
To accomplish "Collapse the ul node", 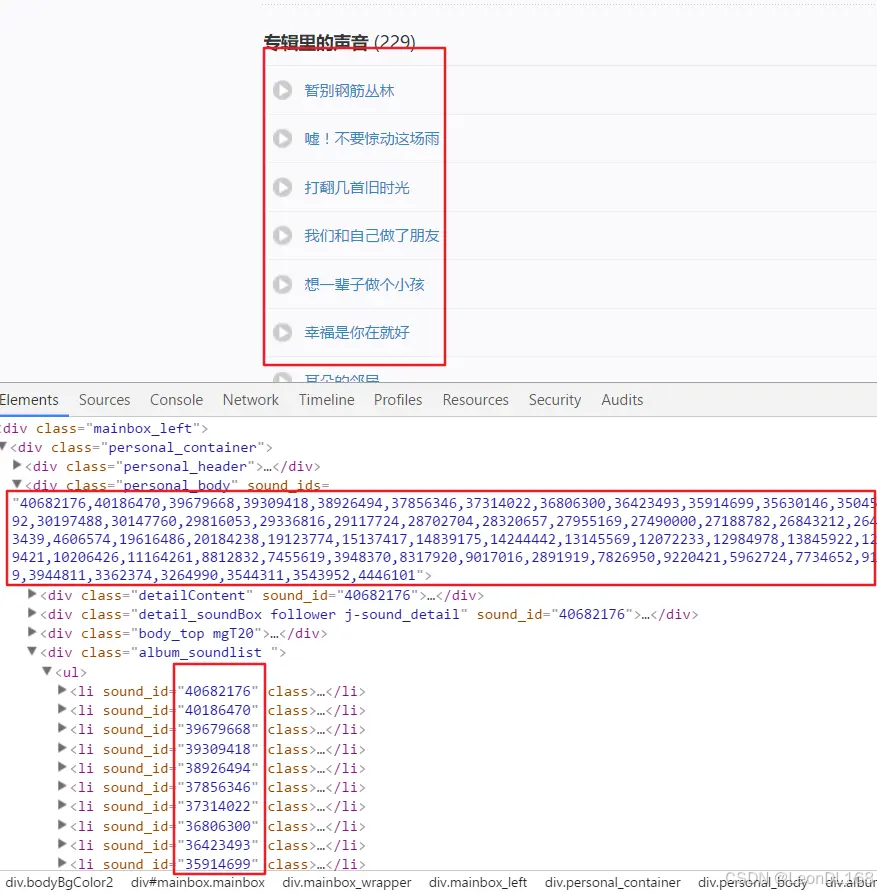I will 48,671.
